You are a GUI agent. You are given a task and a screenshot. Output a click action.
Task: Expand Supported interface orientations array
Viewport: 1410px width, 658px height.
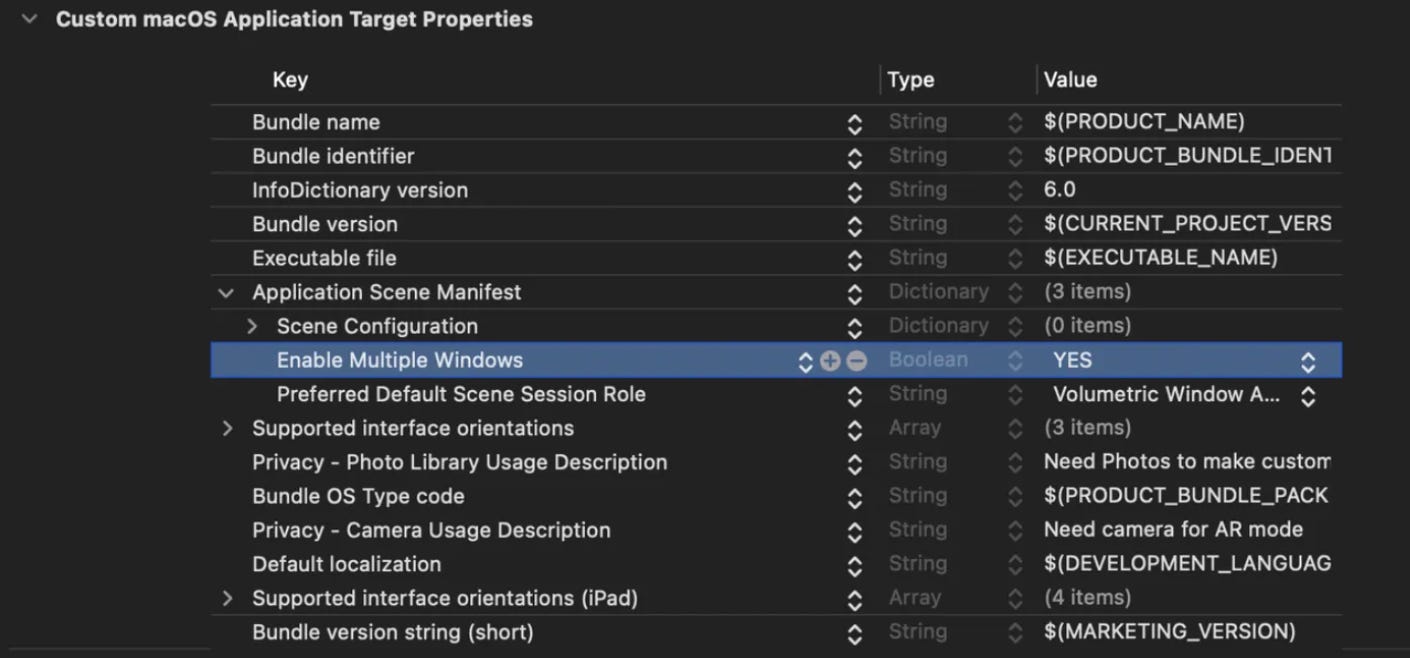pyautogui.click(x=227, y=429)
